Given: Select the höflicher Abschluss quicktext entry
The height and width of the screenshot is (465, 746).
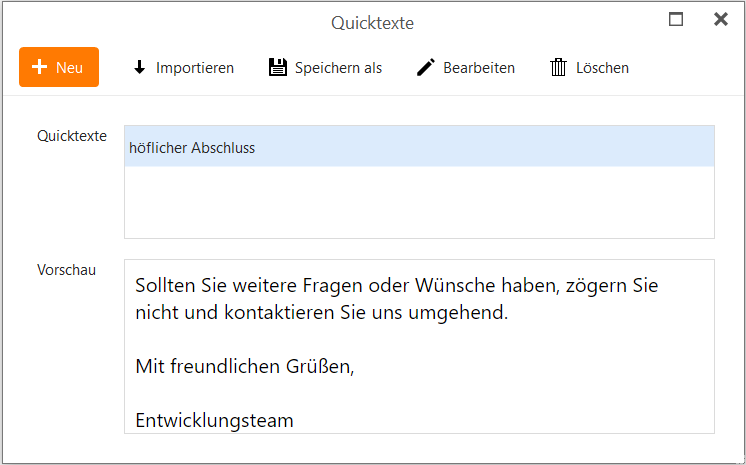Looking at the screenshot, I should coord(419,147).
